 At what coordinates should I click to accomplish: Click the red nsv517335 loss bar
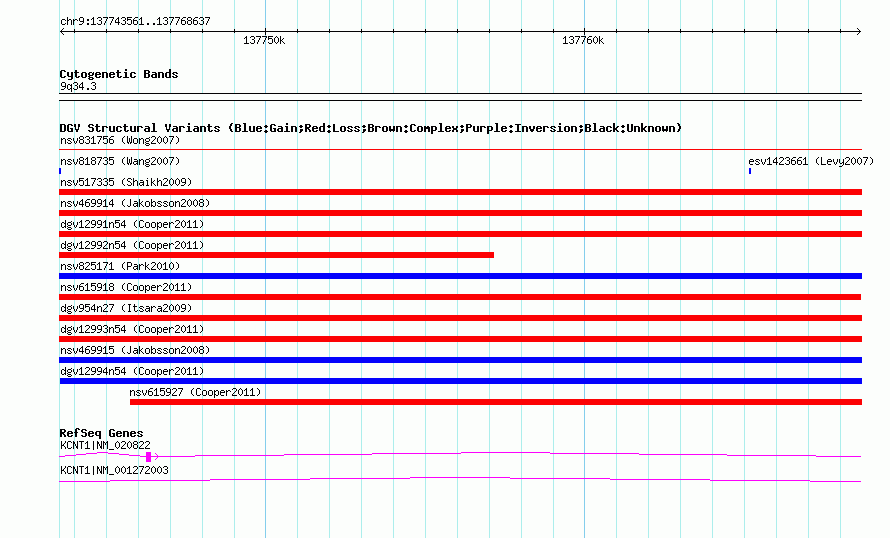[x=460, y=192]
